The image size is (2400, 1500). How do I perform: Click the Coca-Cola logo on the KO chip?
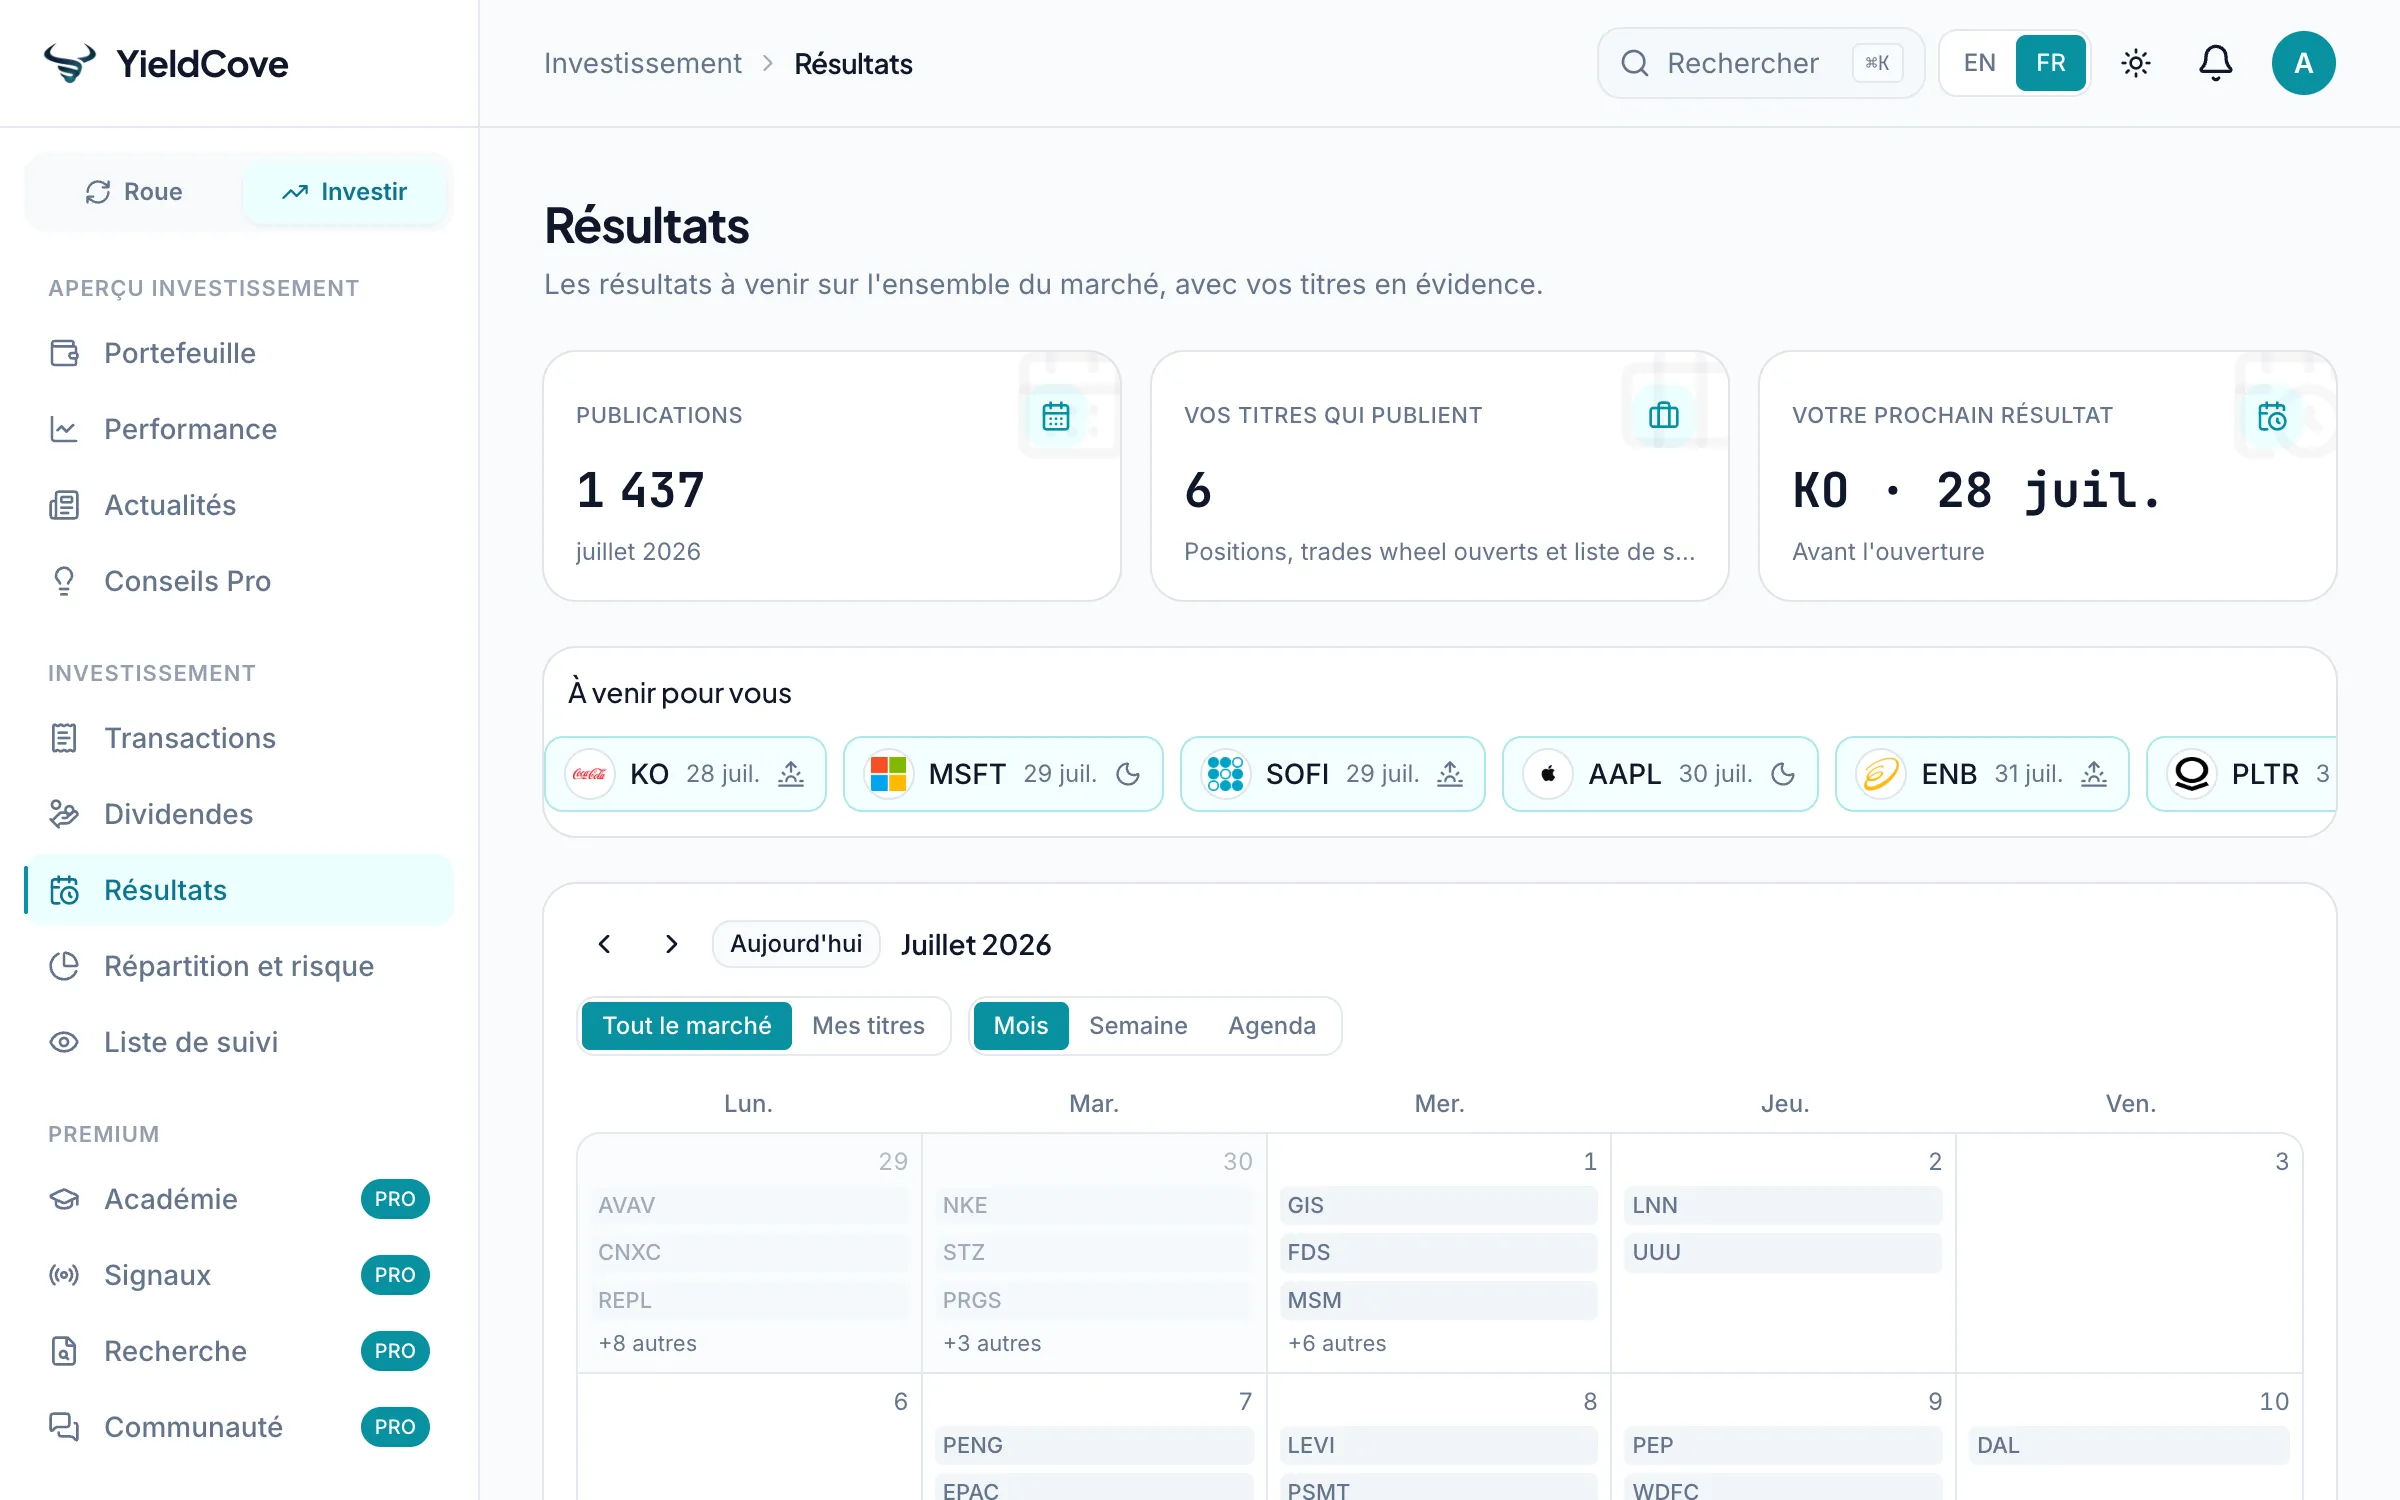click(590, 774)
